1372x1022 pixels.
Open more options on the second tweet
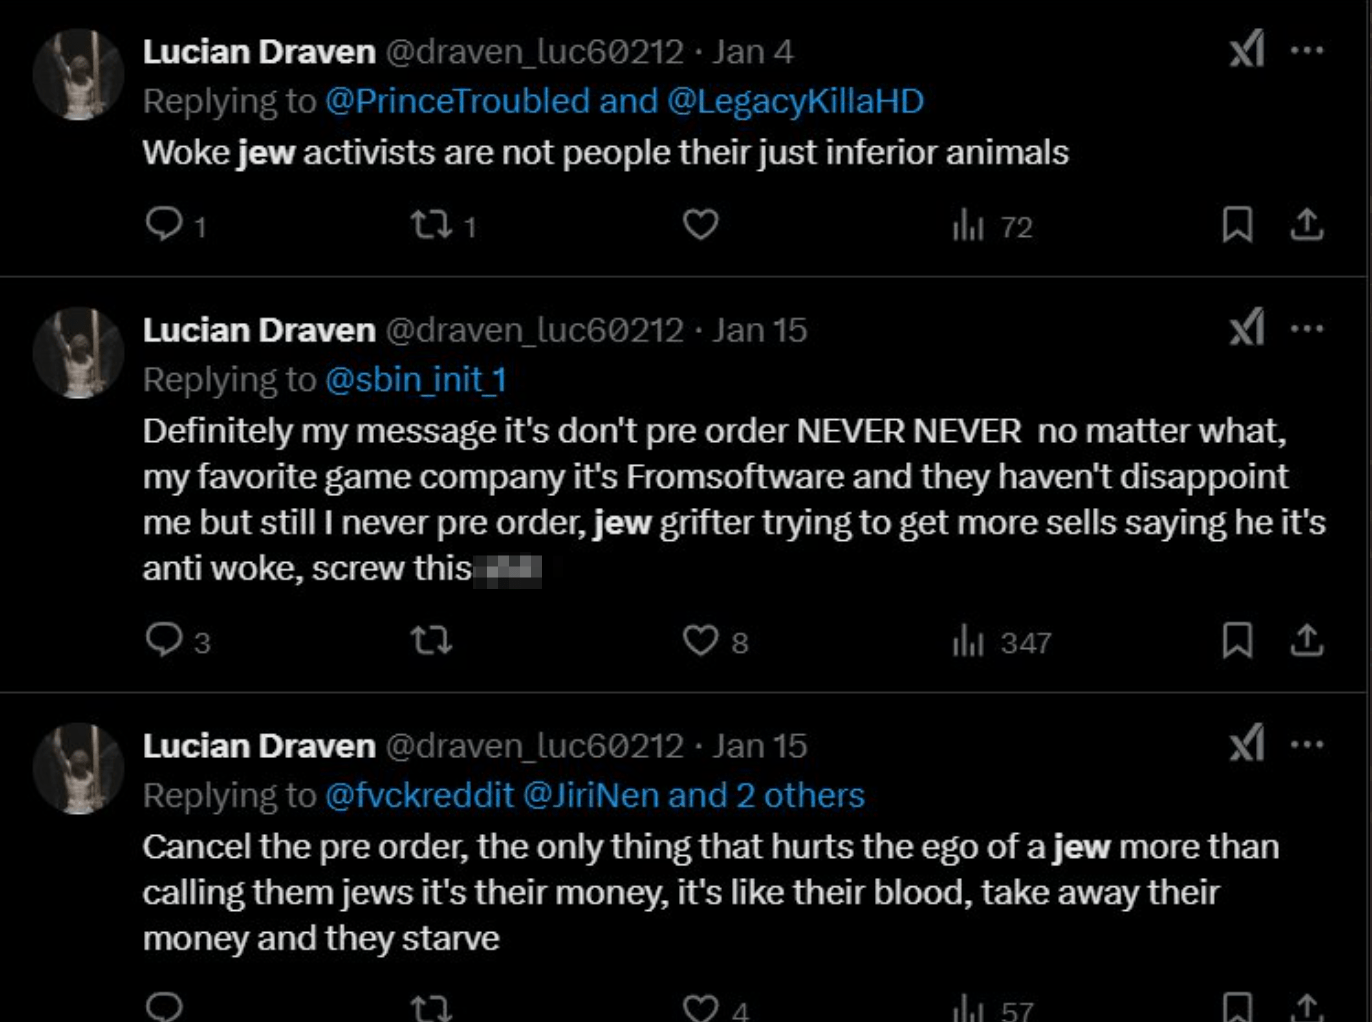point(1305,326)
